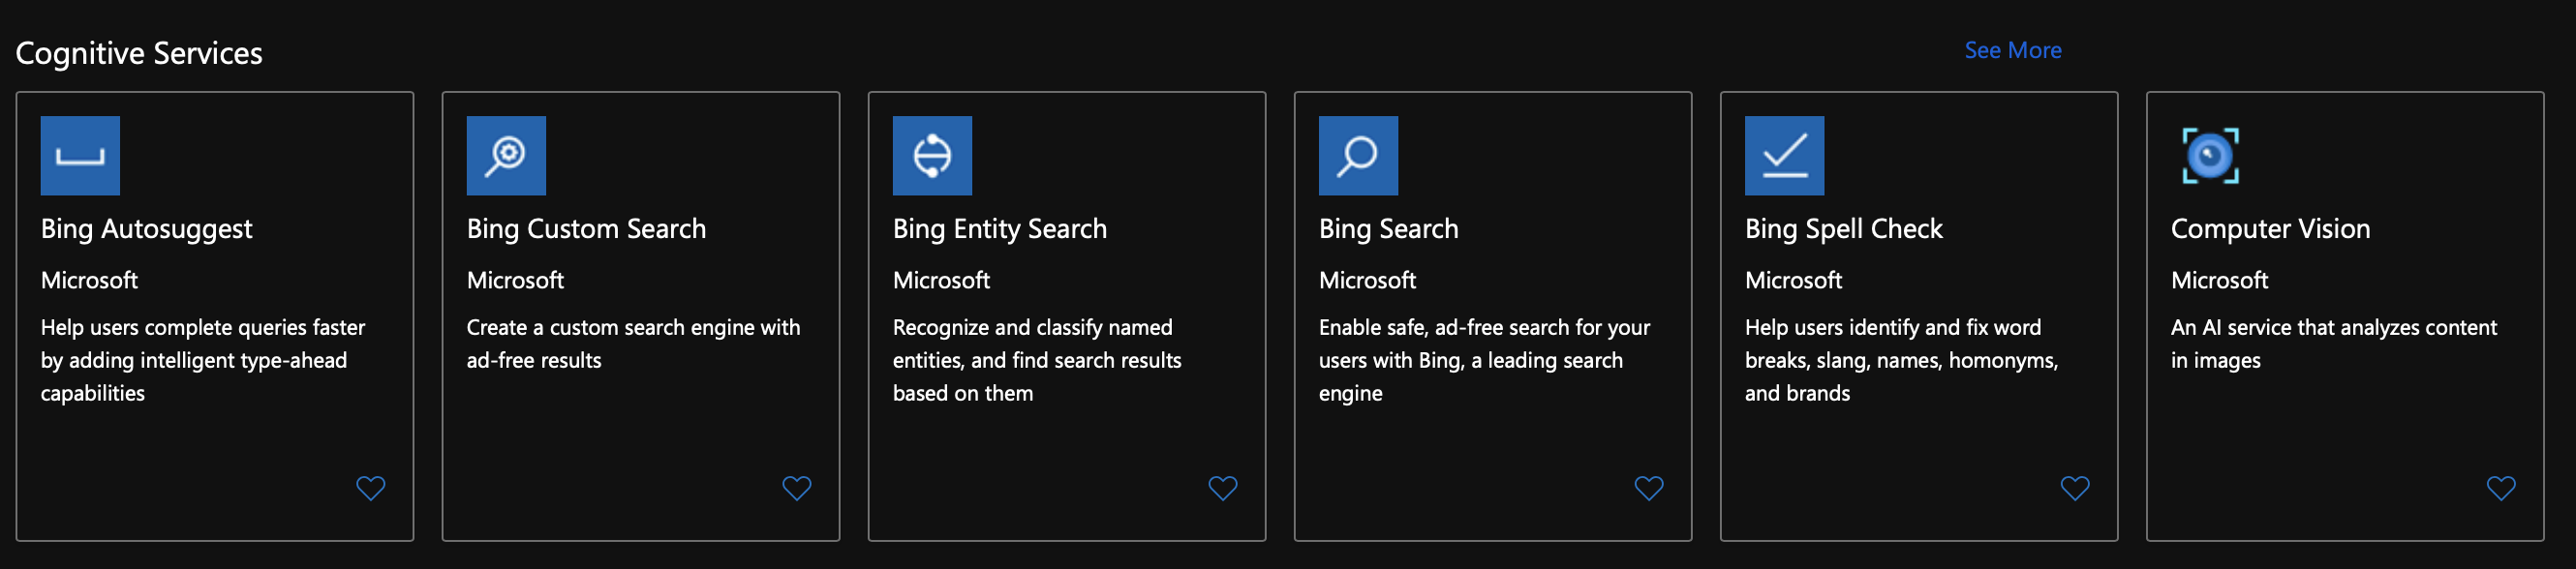Open the Computer Vision title
This screenshot has width=2576, height=569.
pos(2270,229)
